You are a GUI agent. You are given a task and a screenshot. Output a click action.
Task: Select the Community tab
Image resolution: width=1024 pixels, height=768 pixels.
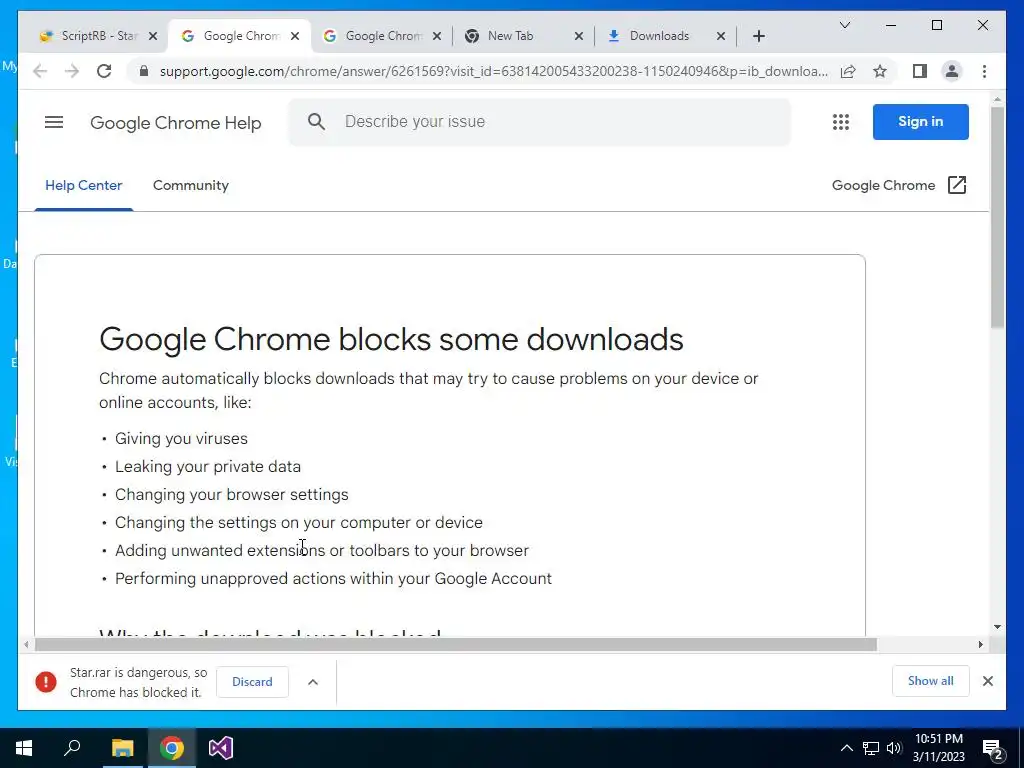pyautogui.click(x=191, y=185)
